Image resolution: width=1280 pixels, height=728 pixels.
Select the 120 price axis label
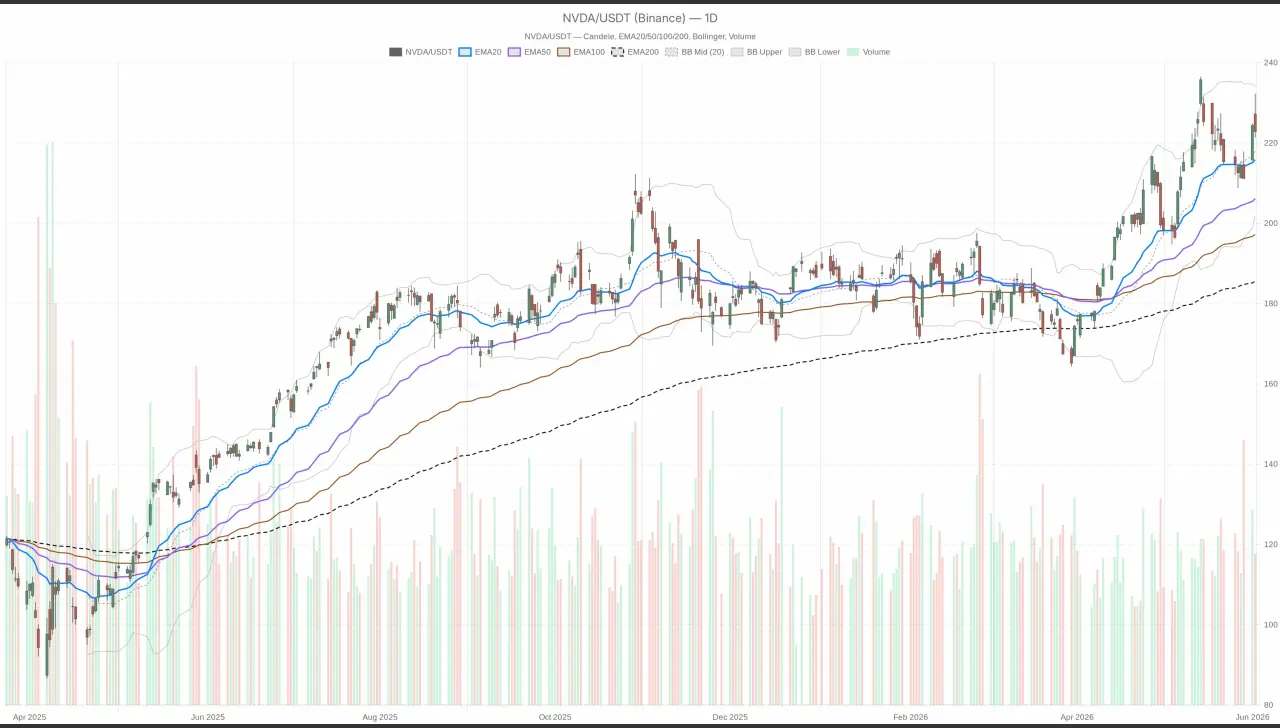[x=1270, y=544]
